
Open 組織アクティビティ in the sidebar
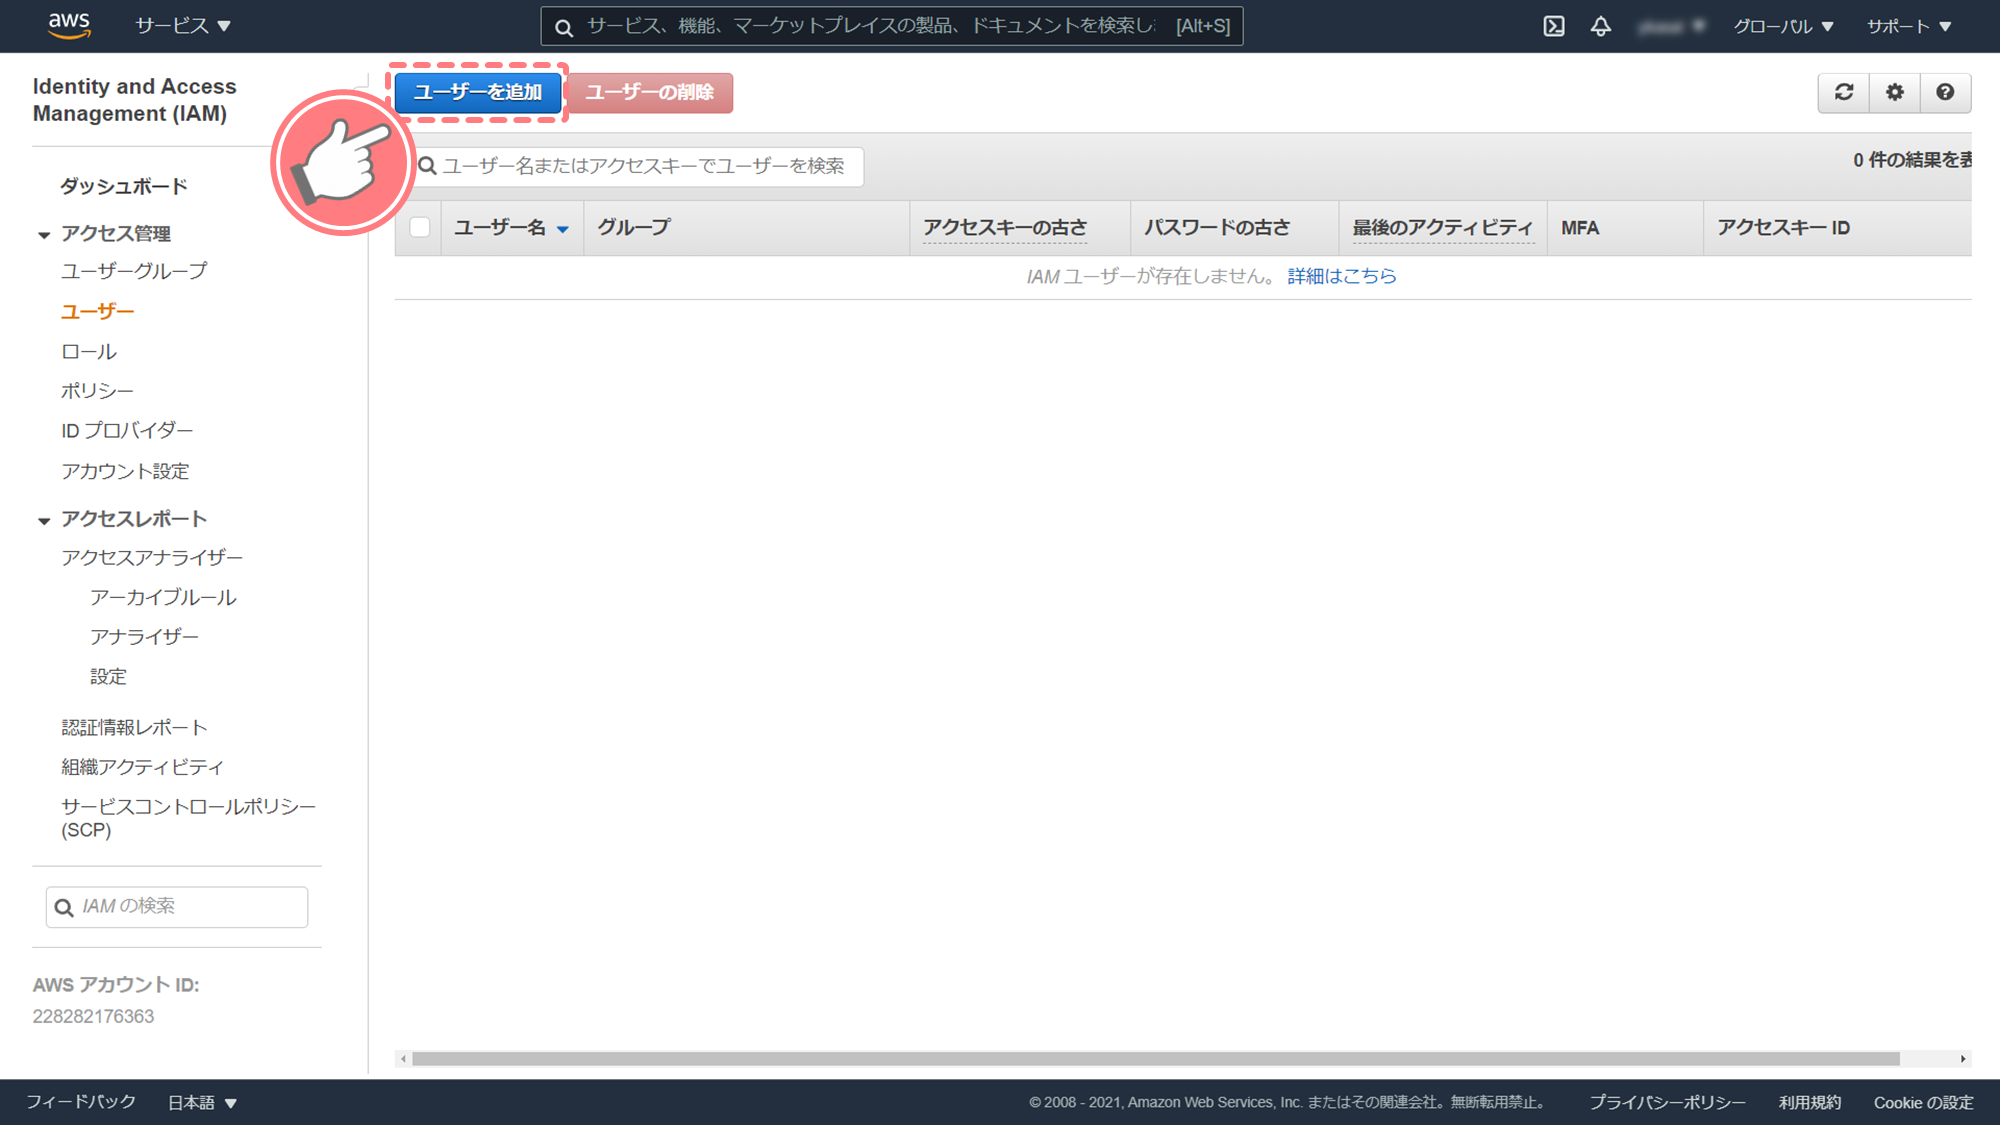(x=142, y=767)
